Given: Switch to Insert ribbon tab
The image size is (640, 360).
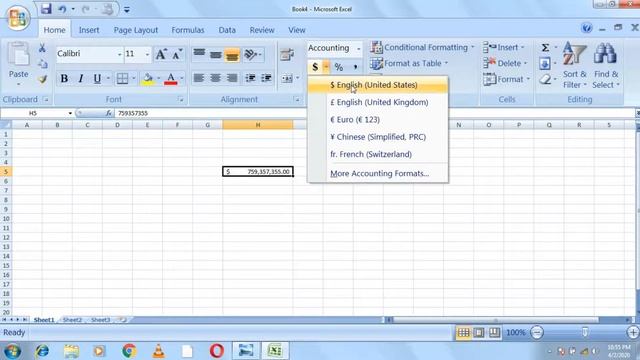Looking at the screenshot, I should (x=89, y=30).
